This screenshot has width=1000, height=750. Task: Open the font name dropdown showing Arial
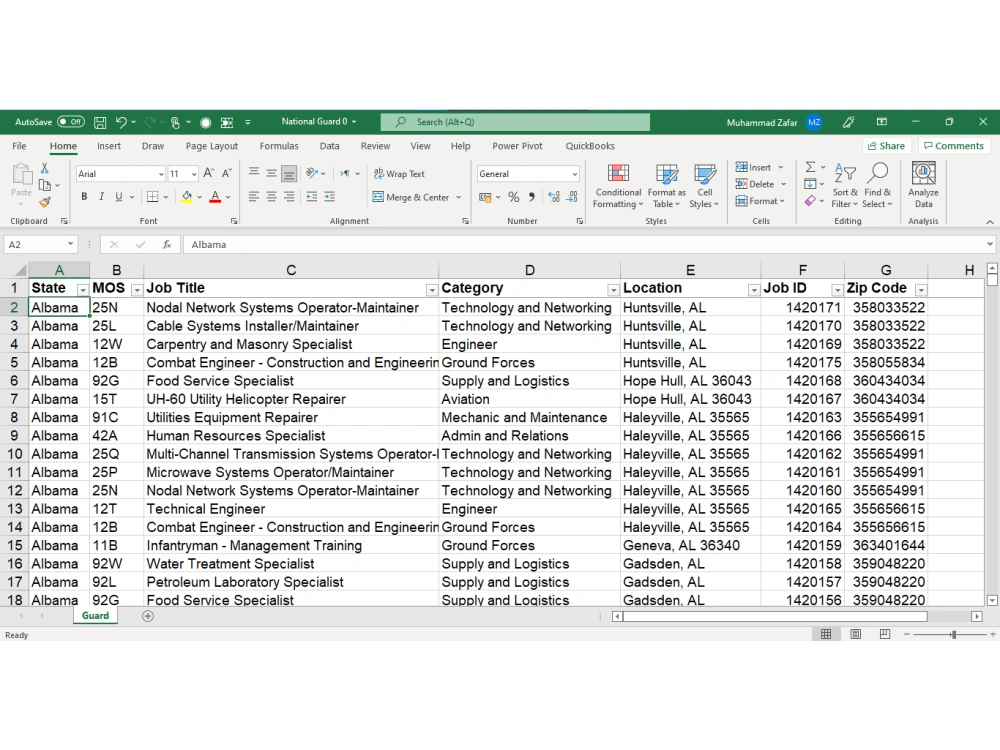click(161, 173)
